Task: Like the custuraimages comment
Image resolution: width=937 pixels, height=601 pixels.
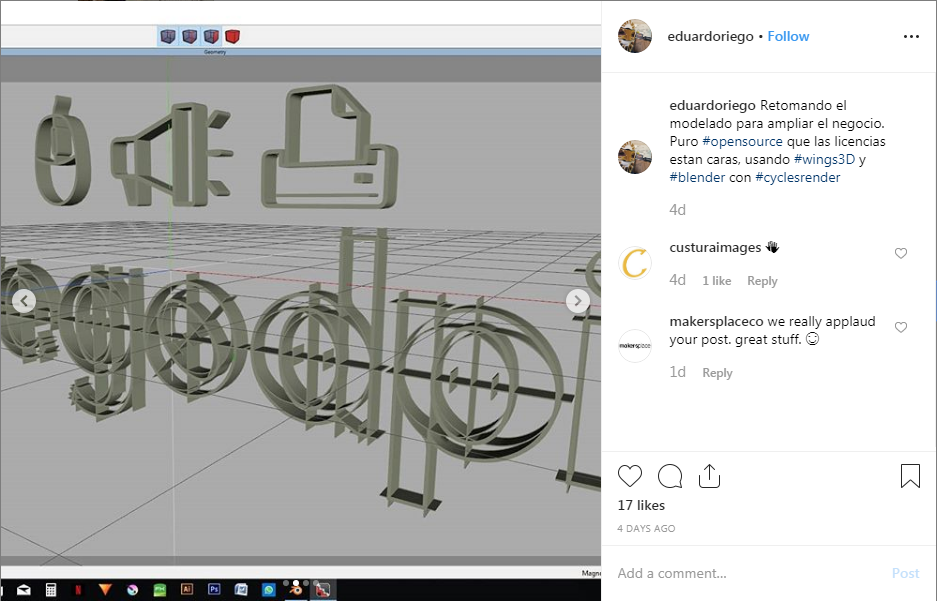Action: coord(901,253)
